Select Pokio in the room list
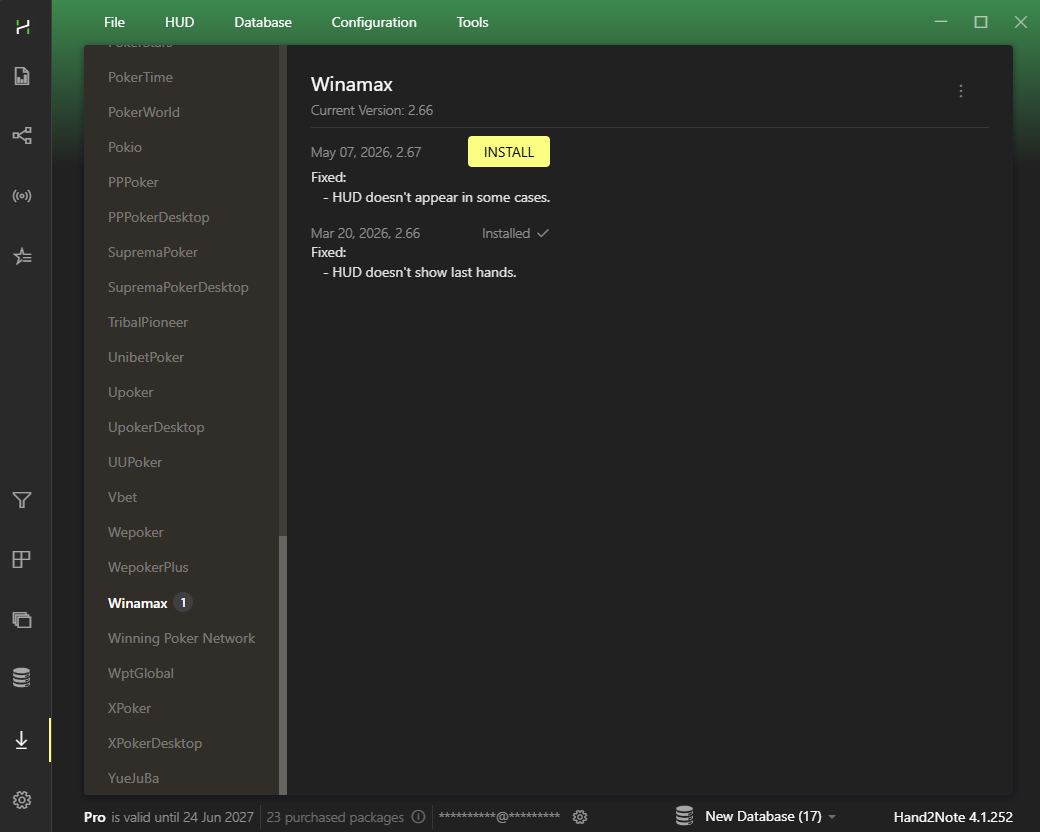The width and height of the screenshot is (1040, 832). (125, 147)
